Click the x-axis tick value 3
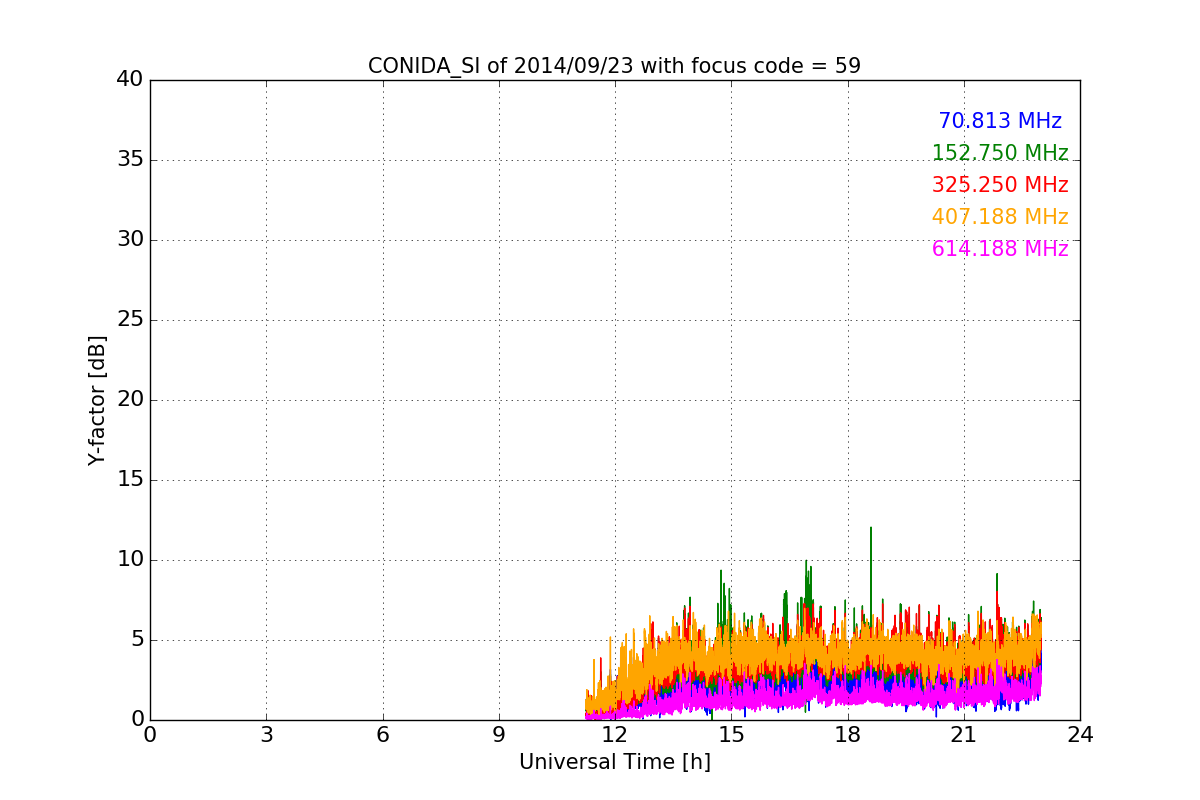This screenshot has width=1200, height=800. coord(266,735)
